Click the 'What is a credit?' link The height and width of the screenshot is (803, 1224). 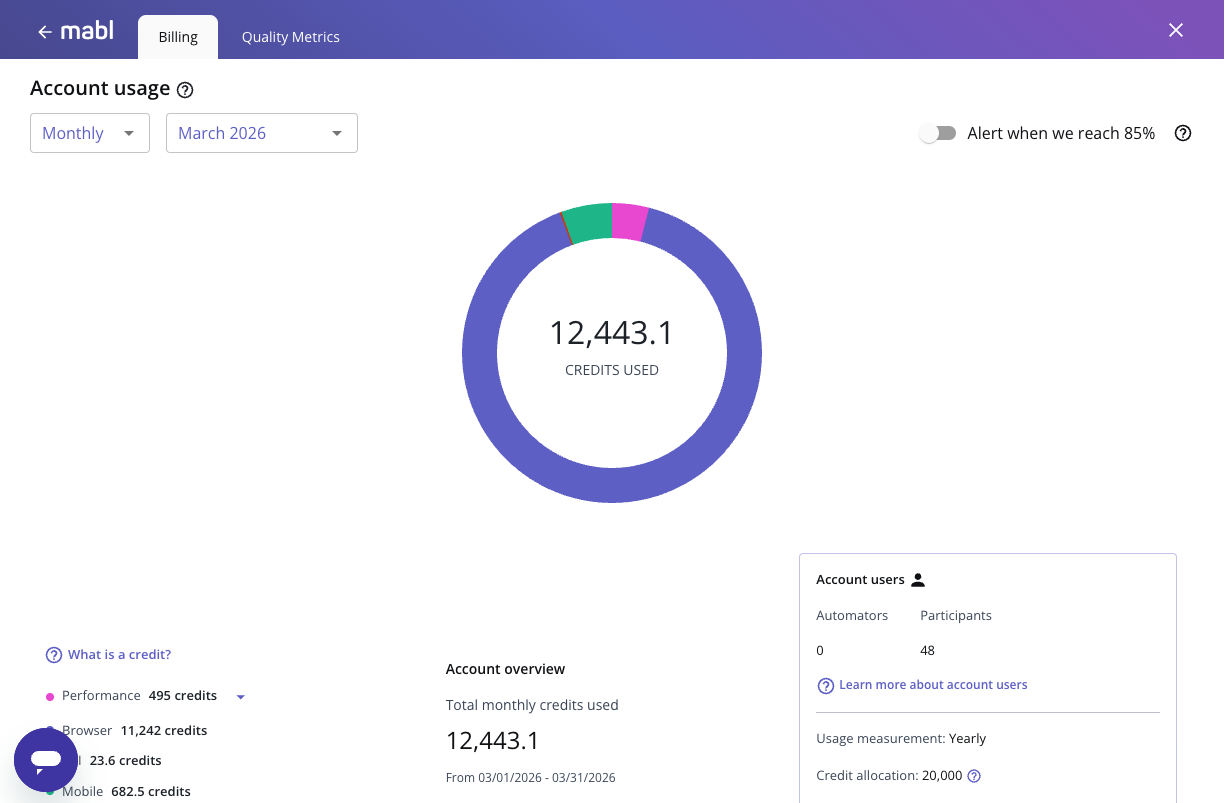click(x=119, y=655)
